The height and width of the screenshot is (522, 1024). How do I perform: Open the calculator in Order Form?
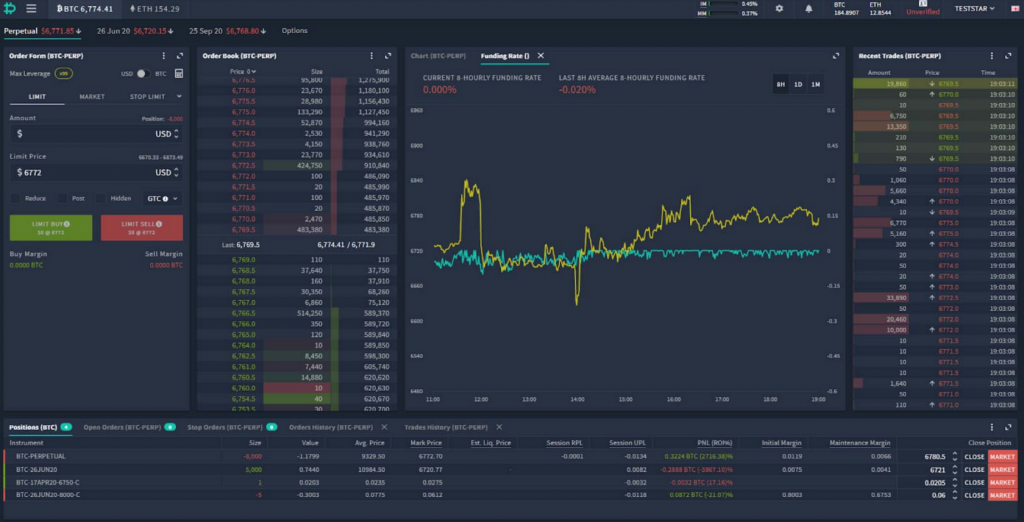click(179, 74)
